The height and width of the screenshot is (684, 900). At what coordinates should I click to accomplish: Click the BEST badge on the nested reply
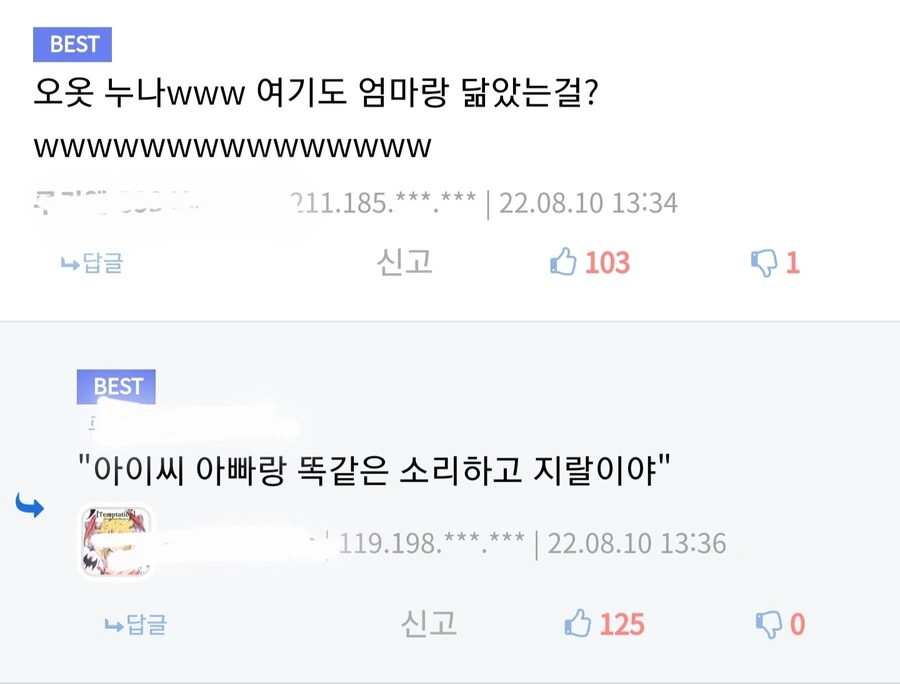[117, 387]
